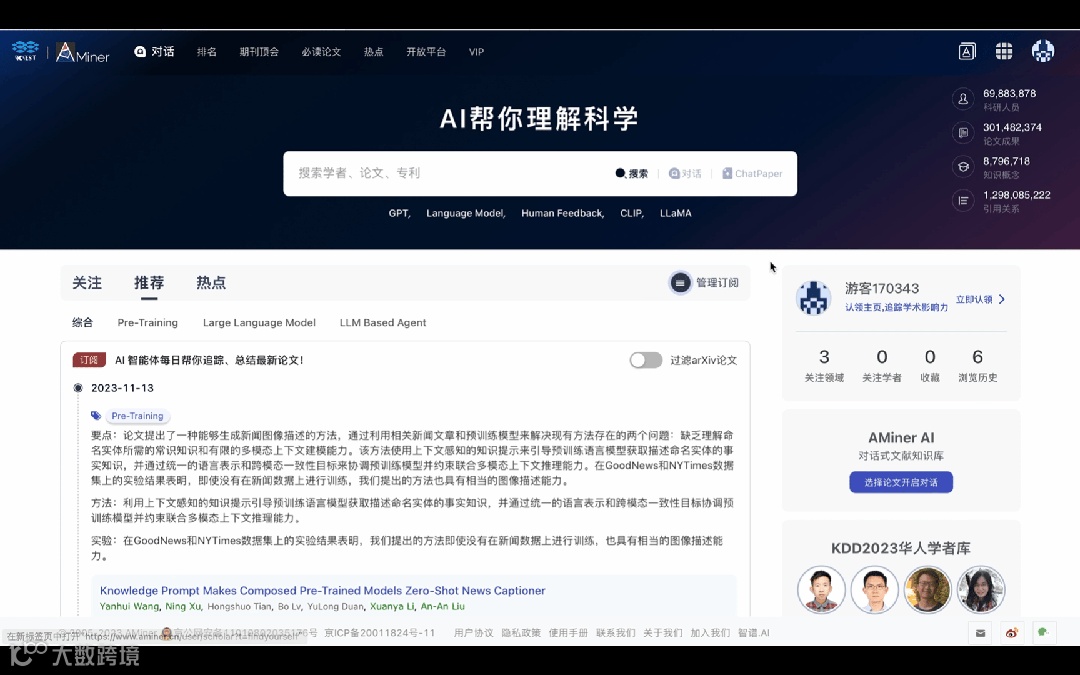Open 浏览历史 count

(977, 366)
